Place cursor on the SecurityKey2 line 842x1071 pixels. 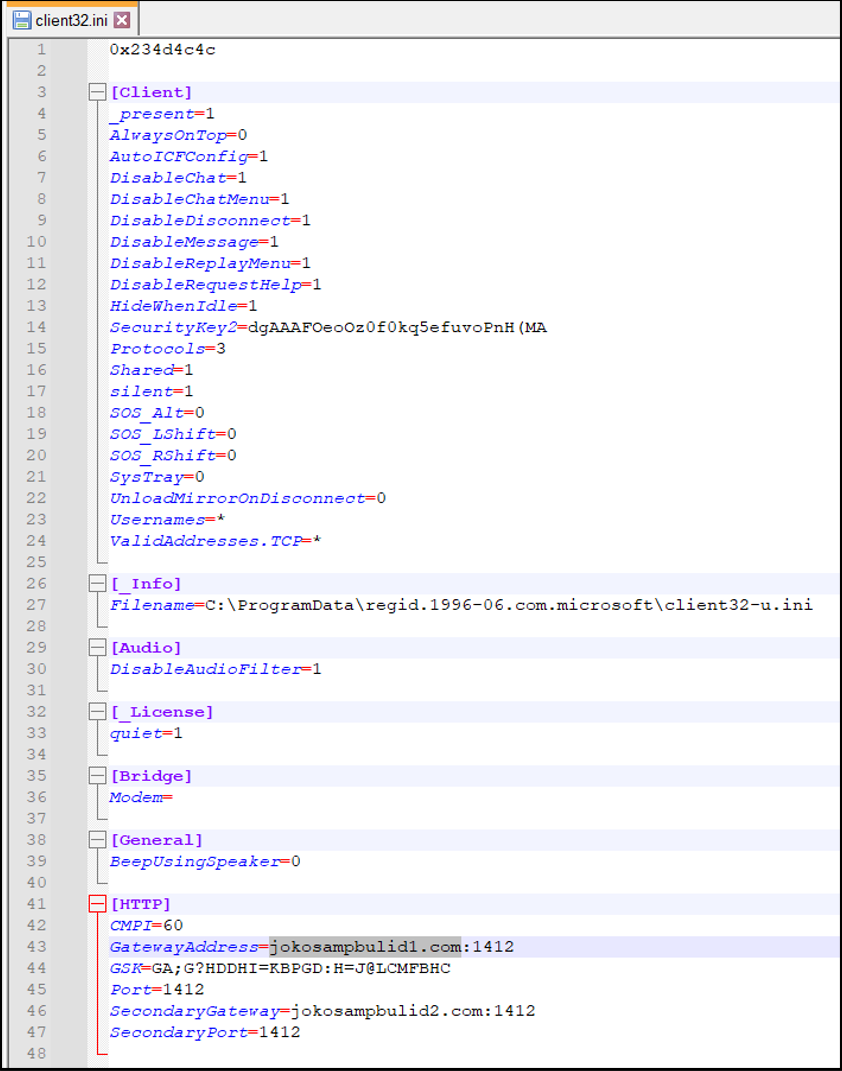click(328, 328)
